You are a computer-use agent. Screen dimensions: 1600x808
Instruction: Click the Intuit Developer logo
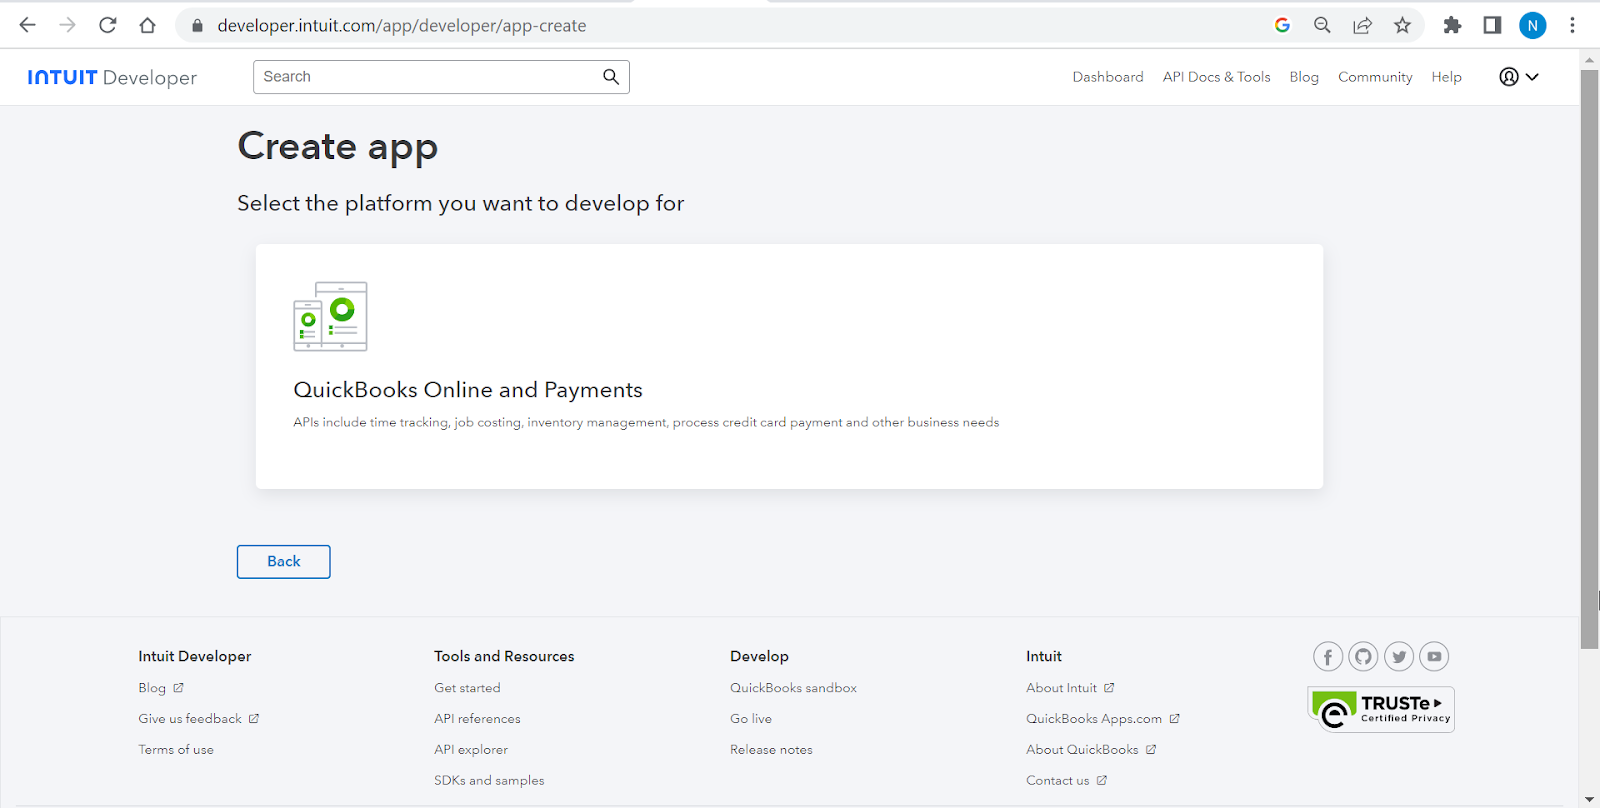(x=112, y=77)
